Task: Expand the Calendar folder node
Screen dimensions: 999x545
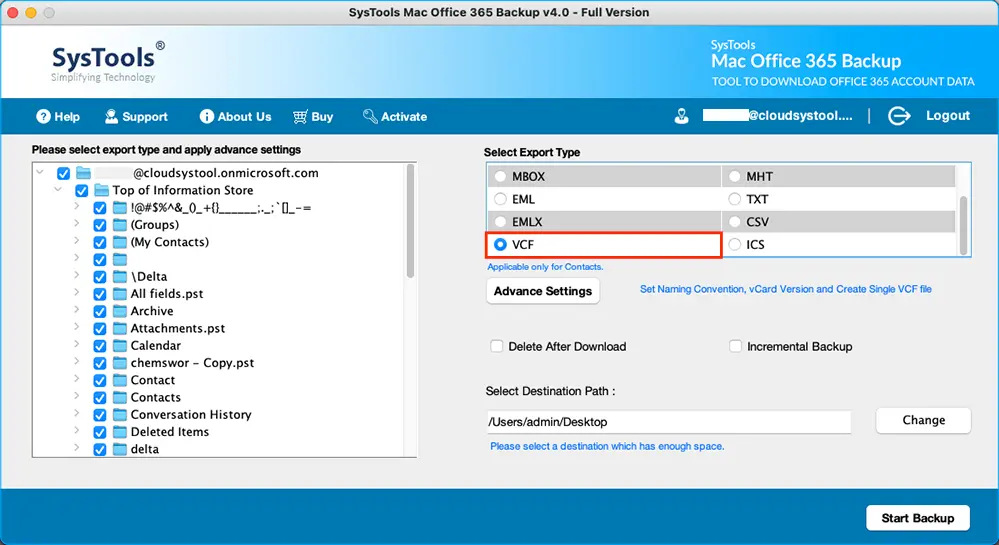Action: tap(76, 344)
